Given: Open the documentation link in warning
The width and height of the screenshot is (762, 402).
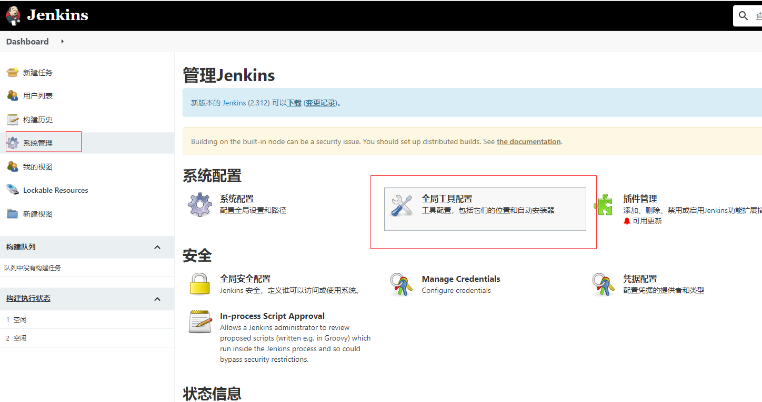Looking at the screenshot, I should pyautogui.click(x=529, y=141).
